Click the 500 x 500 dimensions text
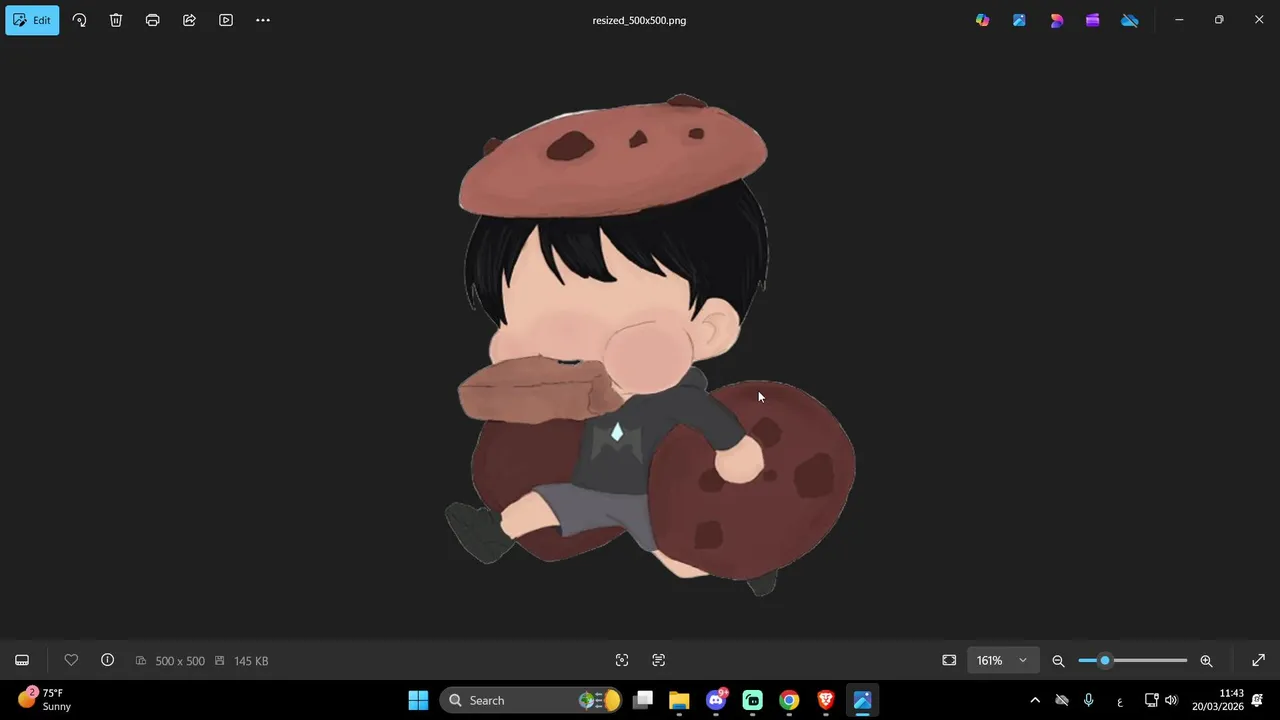The image size is (1280, 720). (180, 661)
